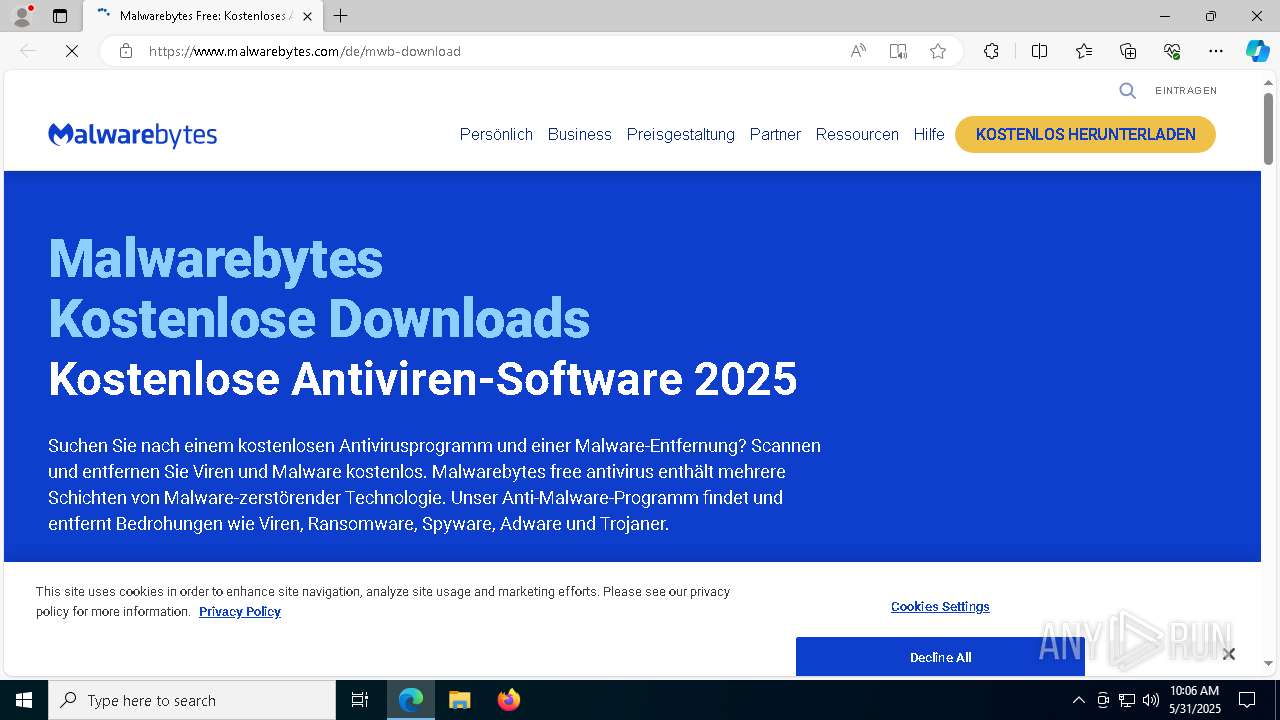Click the scrollbar down arrow

pyautogui.click(x=1268, y=663)
